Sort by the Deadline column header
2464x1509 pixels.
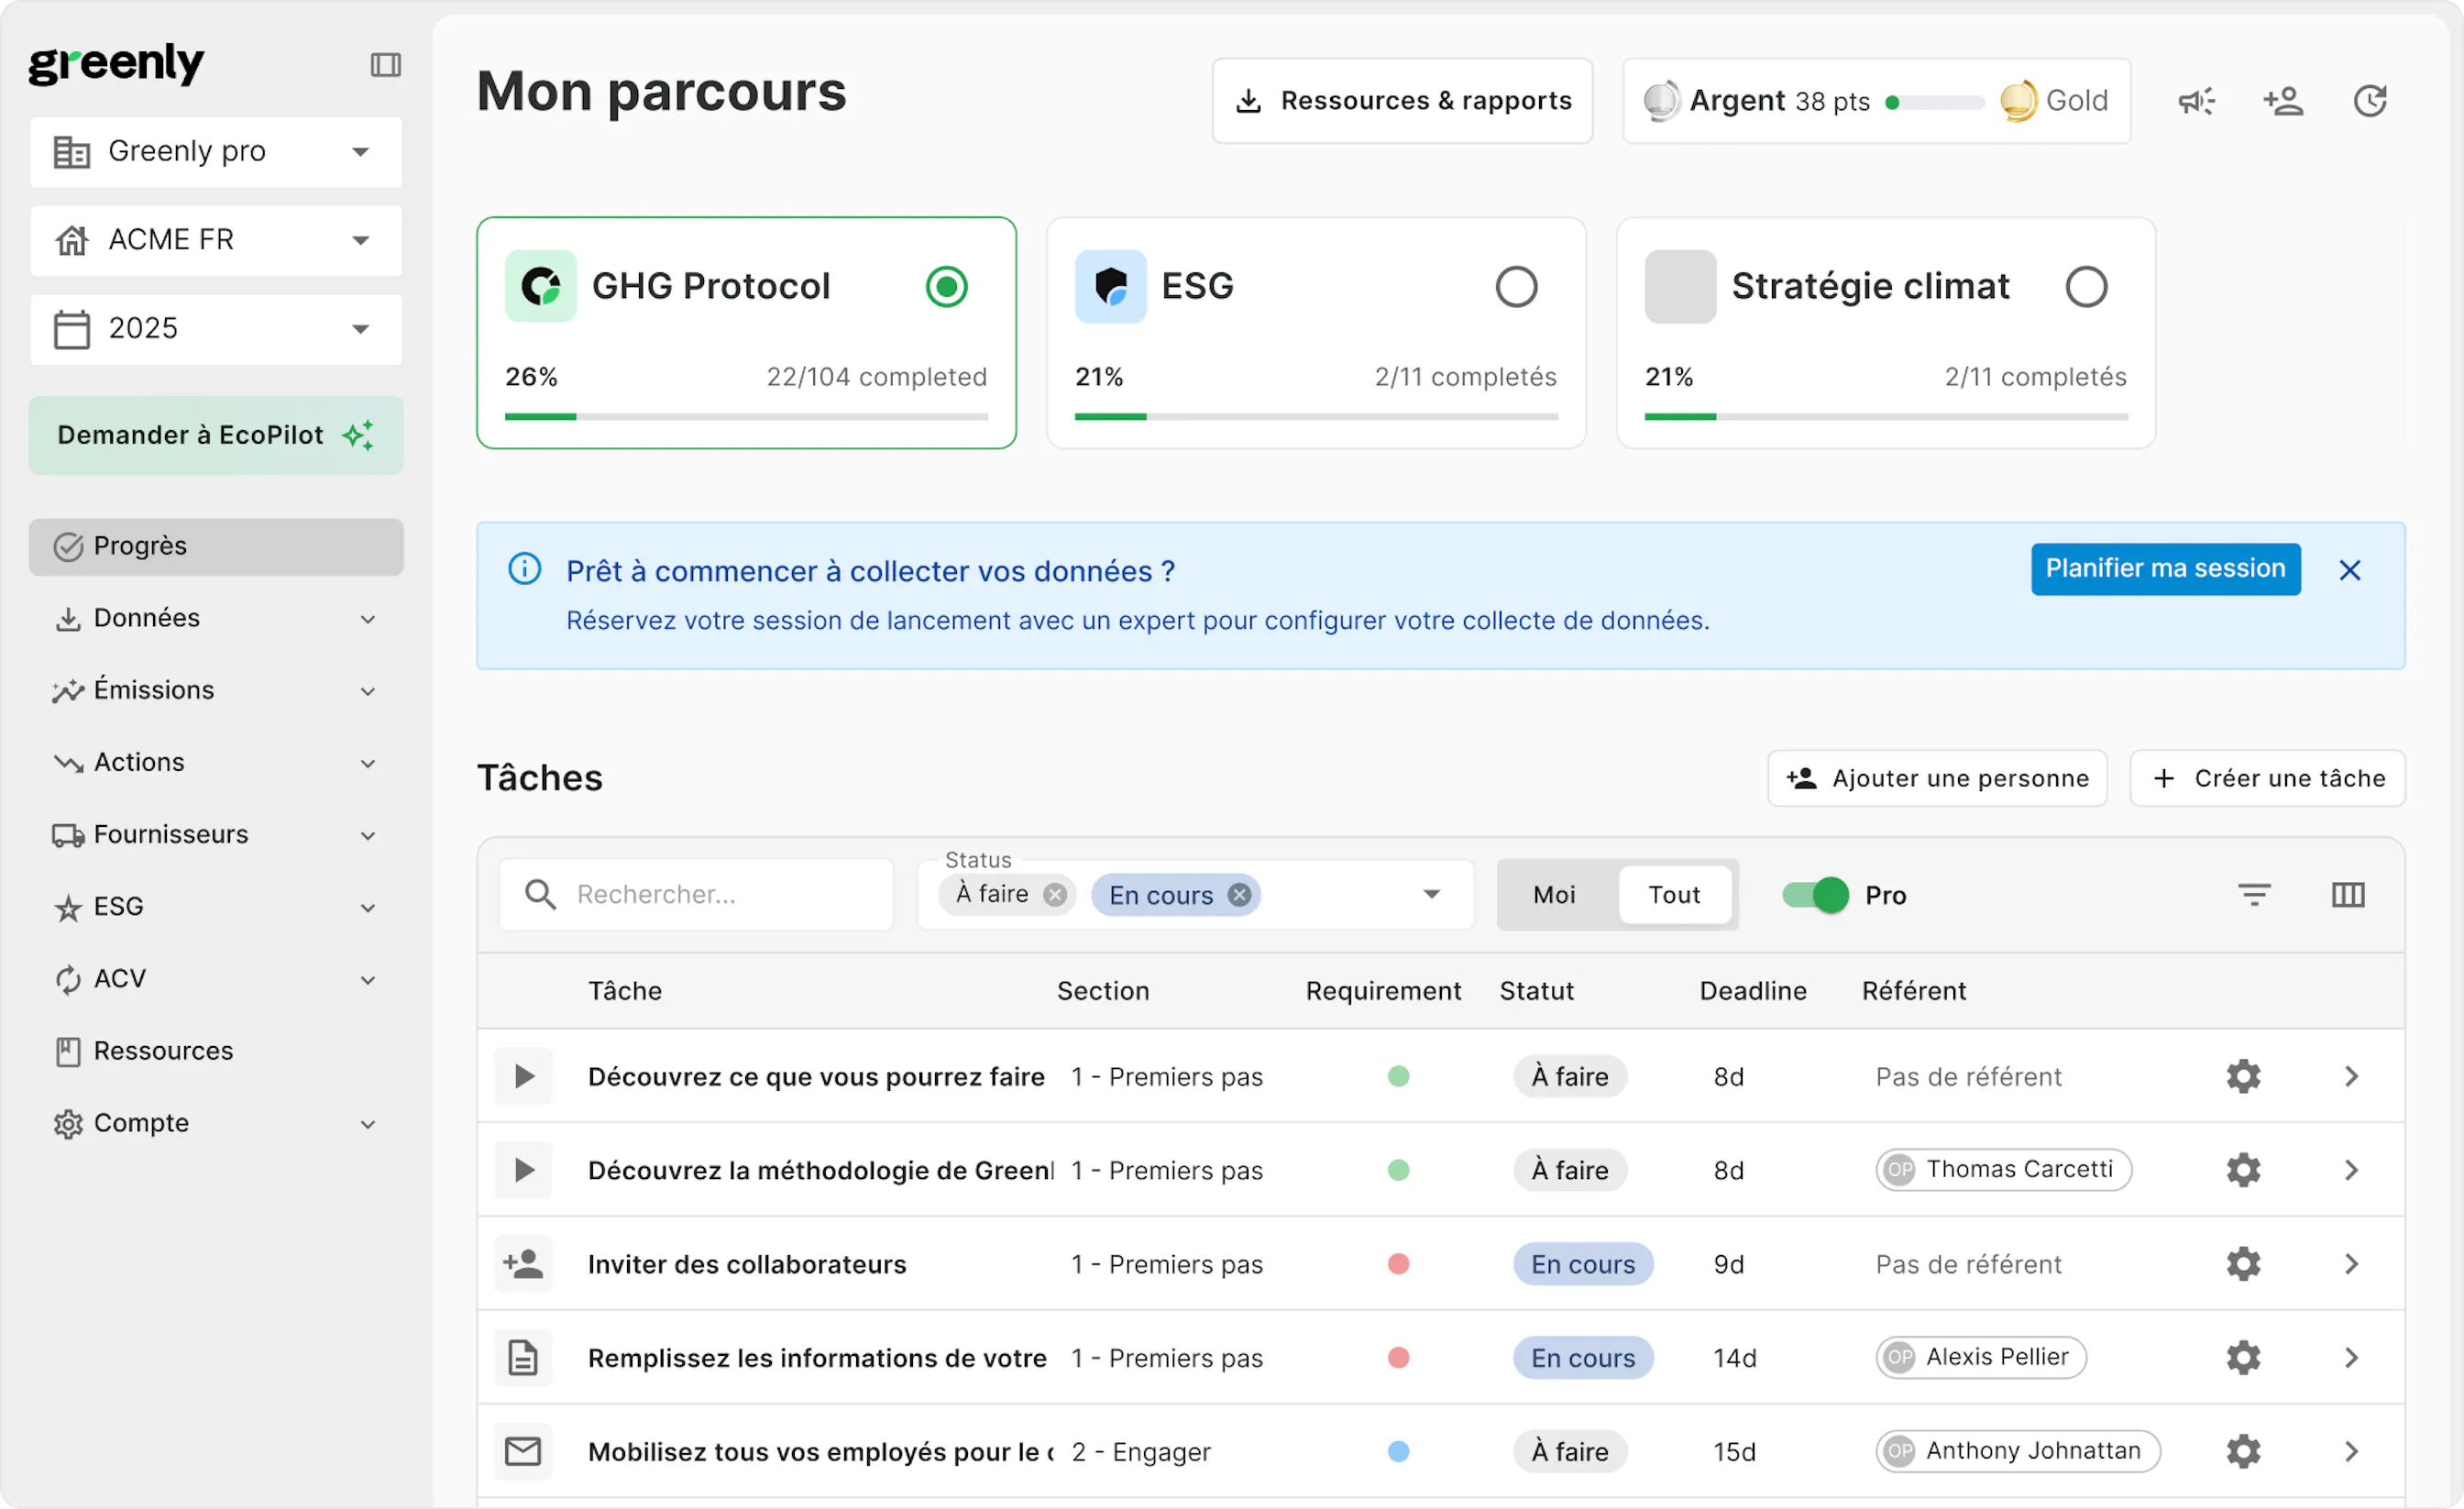point(1753,991)
